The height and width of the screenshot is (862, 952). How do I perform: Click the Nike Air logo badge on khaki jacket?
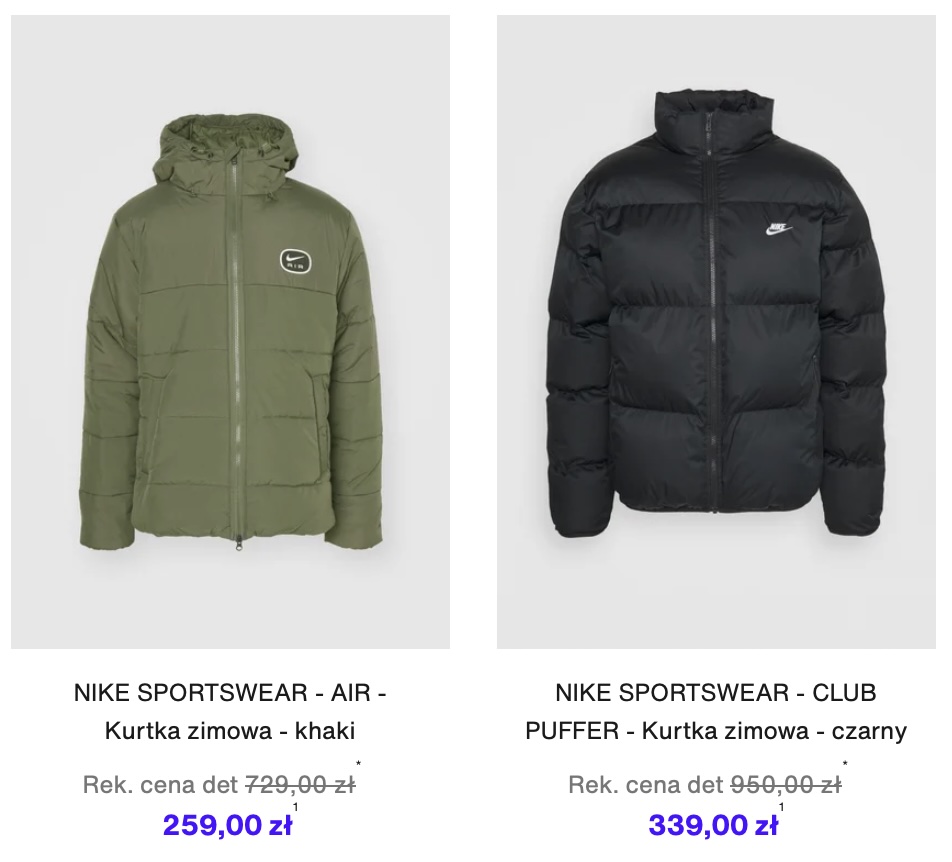(296, 262)
